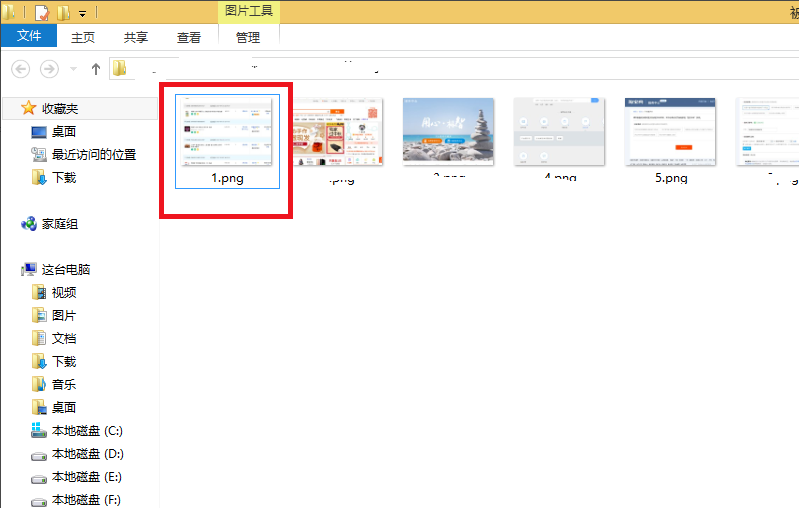Image resolution: width=799 pixels, height=508 pixels.
Task: Click the 最近访问的位置 icon
Action: point(39,154)
